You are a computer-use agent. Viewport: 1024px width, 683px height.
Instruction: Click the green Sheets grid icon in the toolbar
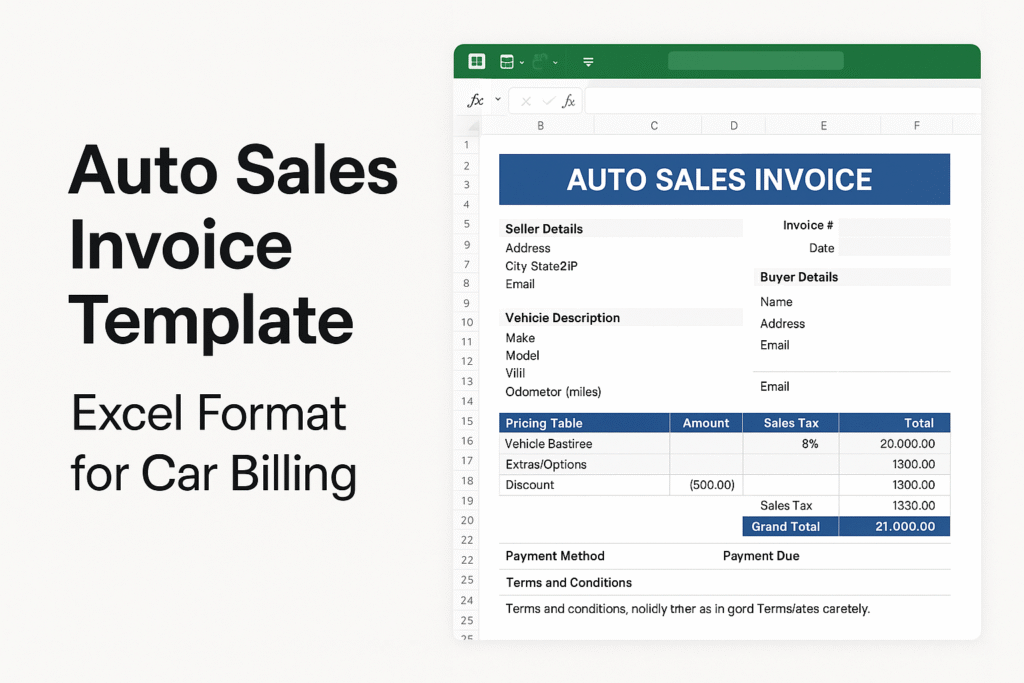[477, 61]
